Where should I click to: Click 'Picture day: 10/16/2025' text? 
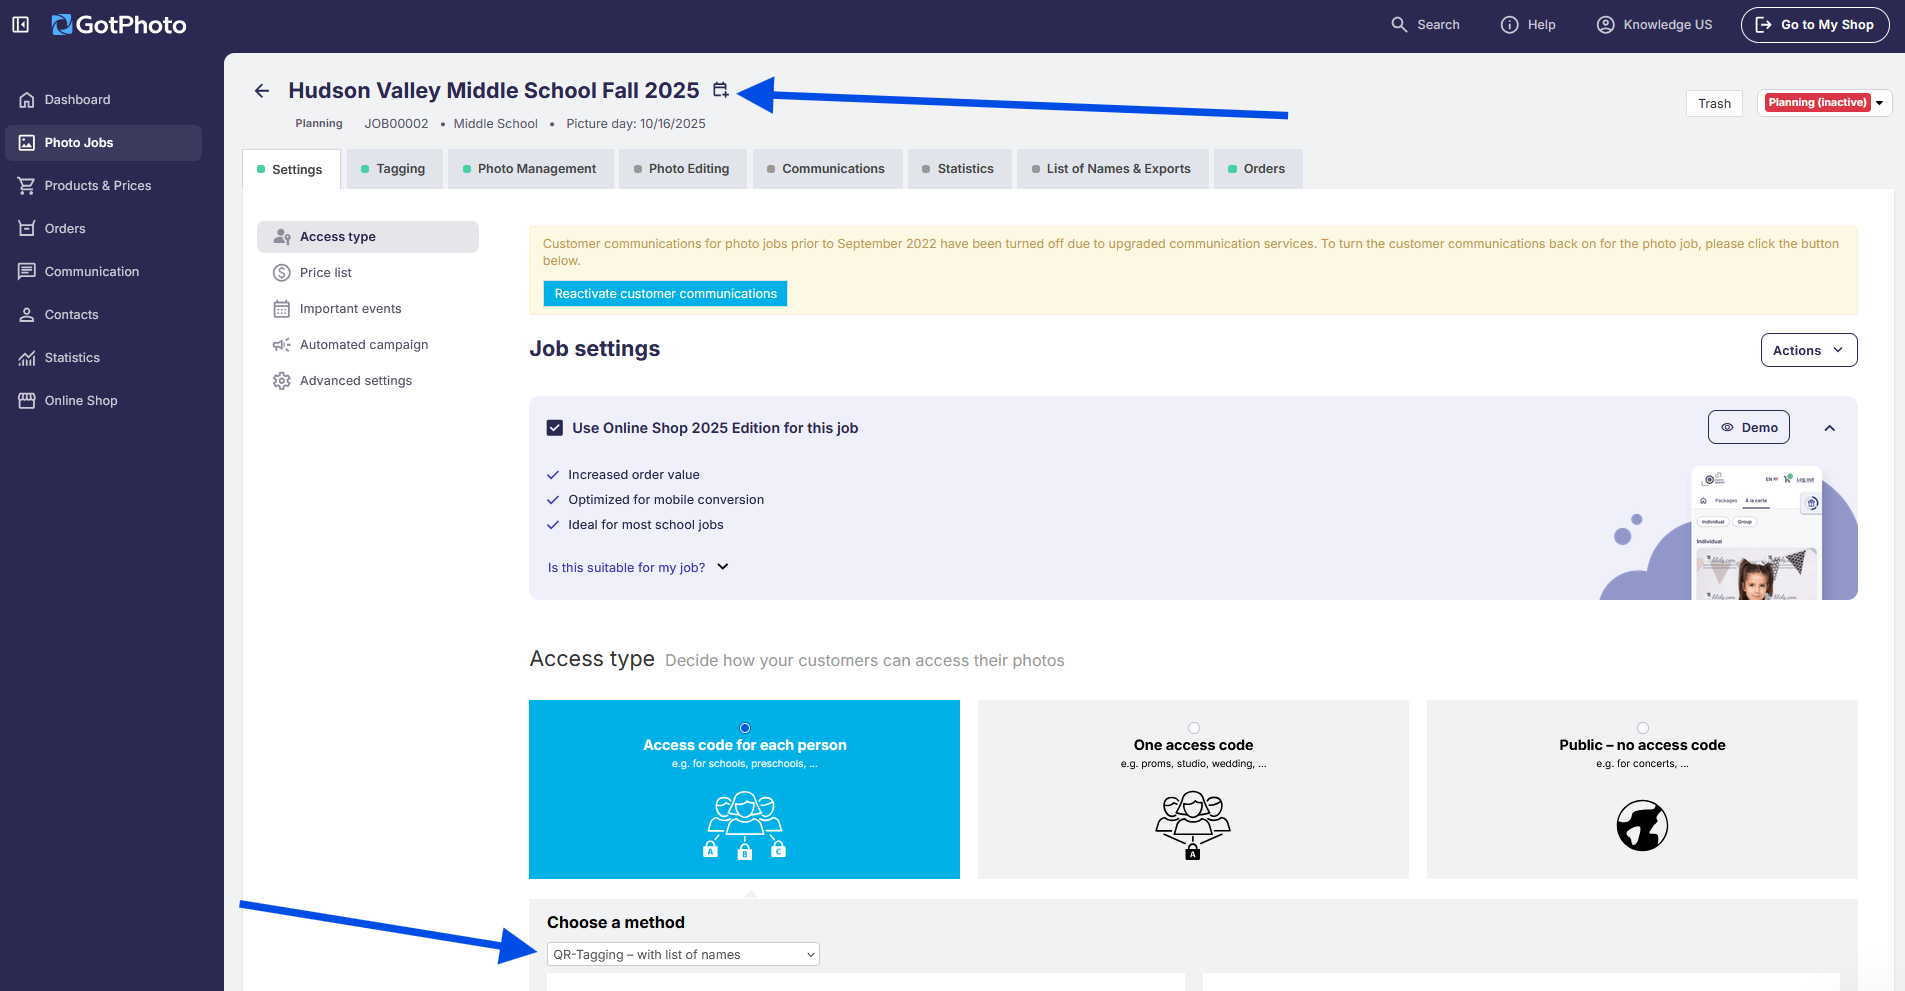pos(636,124)
